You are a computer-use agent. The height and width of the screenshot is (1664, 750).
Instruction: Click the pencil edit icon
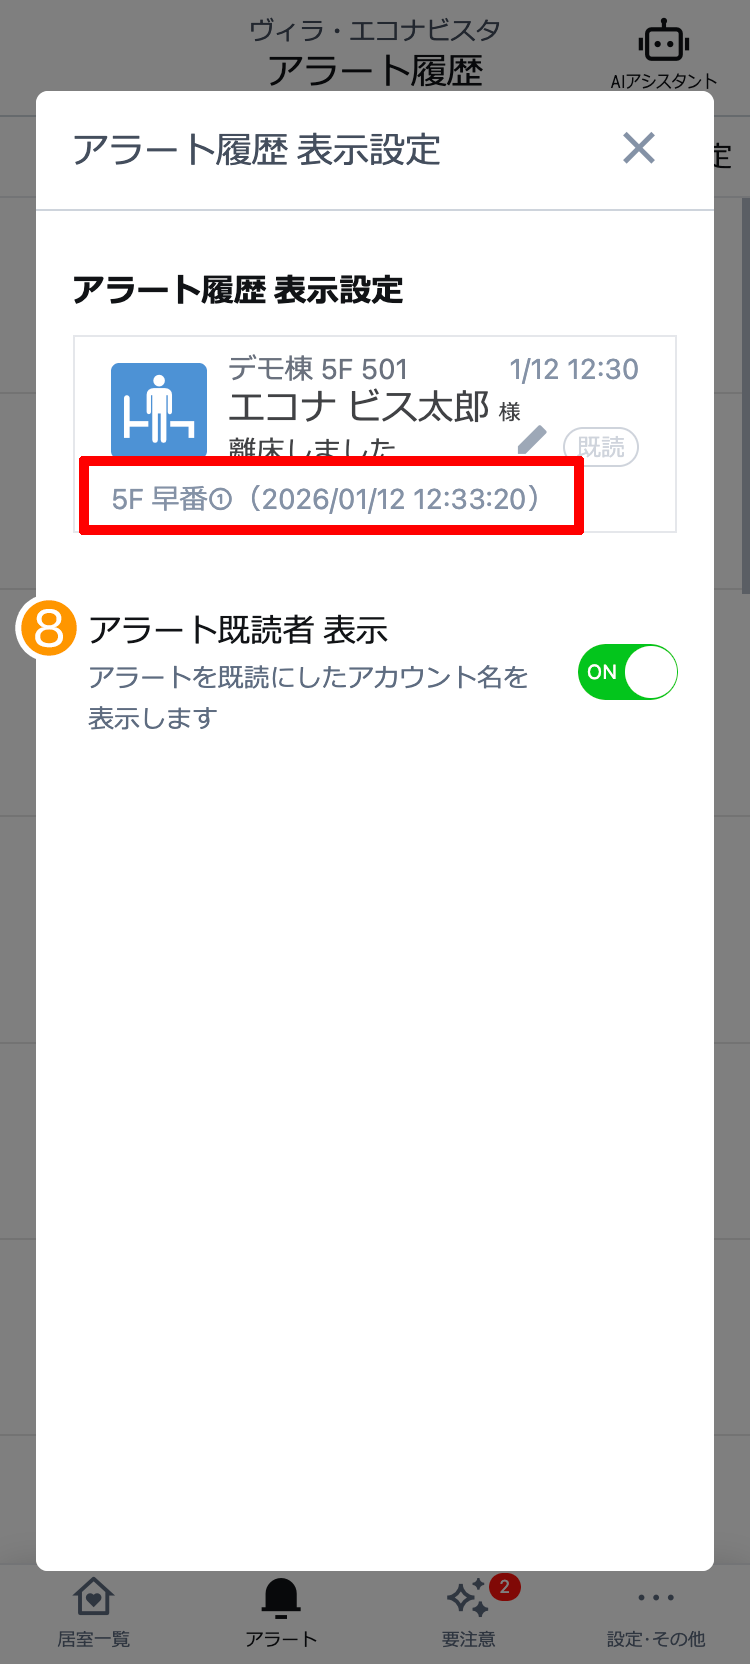pos(532,439)
